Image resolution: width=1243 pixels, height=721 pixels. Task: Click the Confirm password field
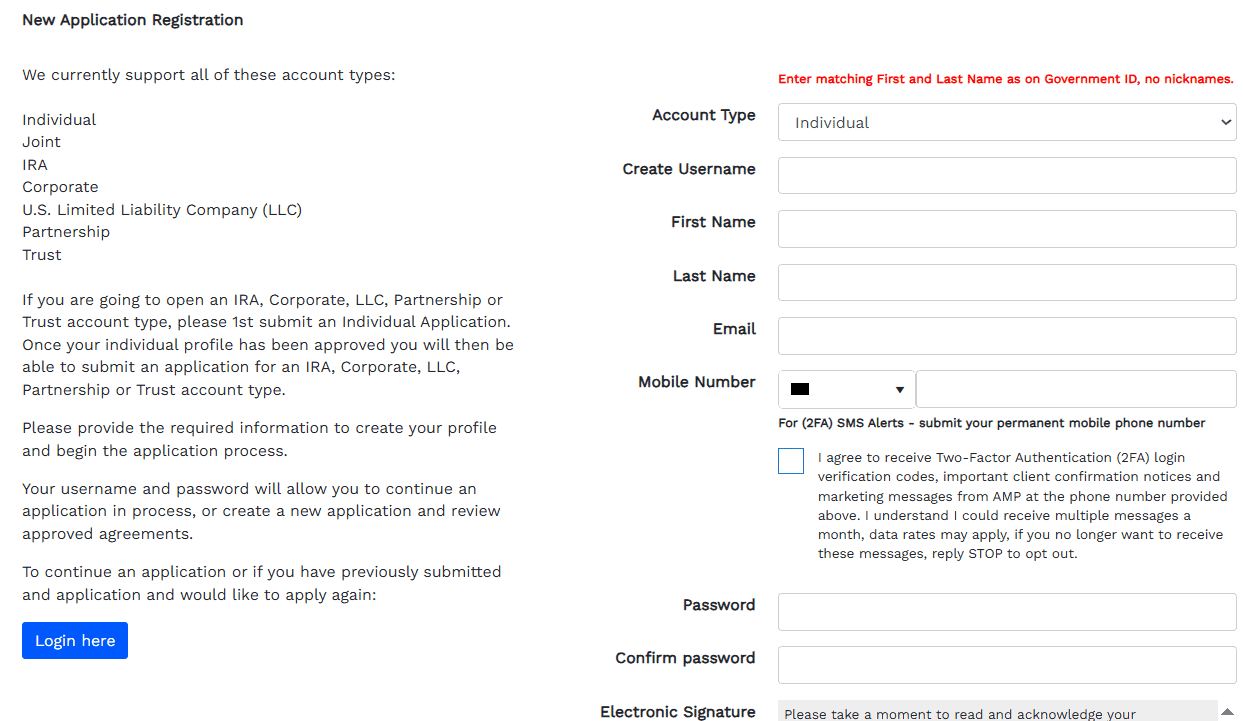1007,665
